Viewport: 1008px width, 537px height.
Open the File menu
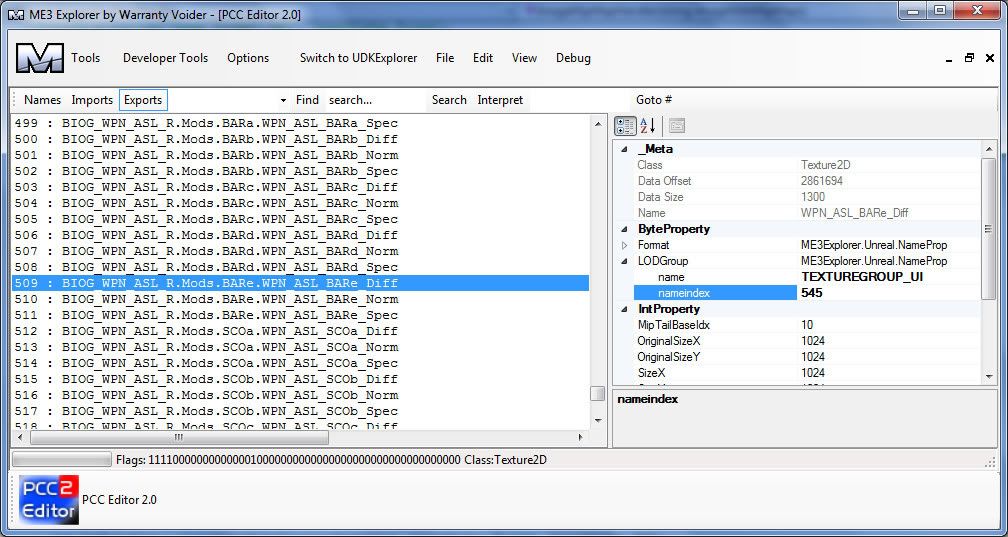pos(445,58)
